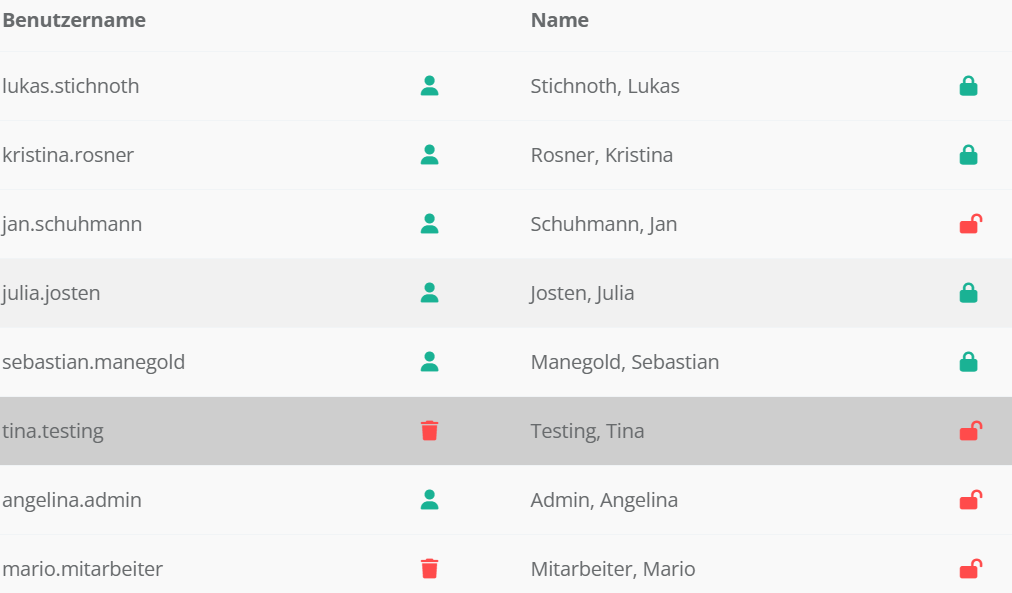Toggle the green lock for Rosner, Kristina
The image size is (1012, 593).
[968, 155]
